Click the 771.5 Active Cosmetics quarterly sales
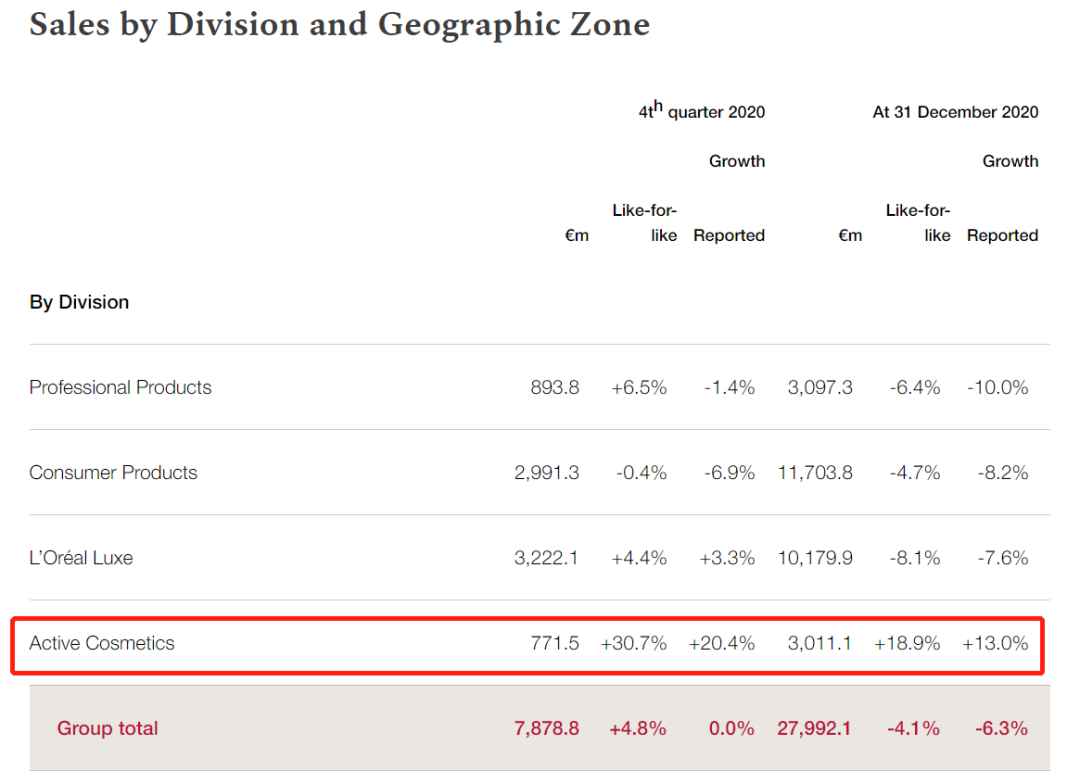Viewport: 1080px width, 783px height. (x=554, y=643)
